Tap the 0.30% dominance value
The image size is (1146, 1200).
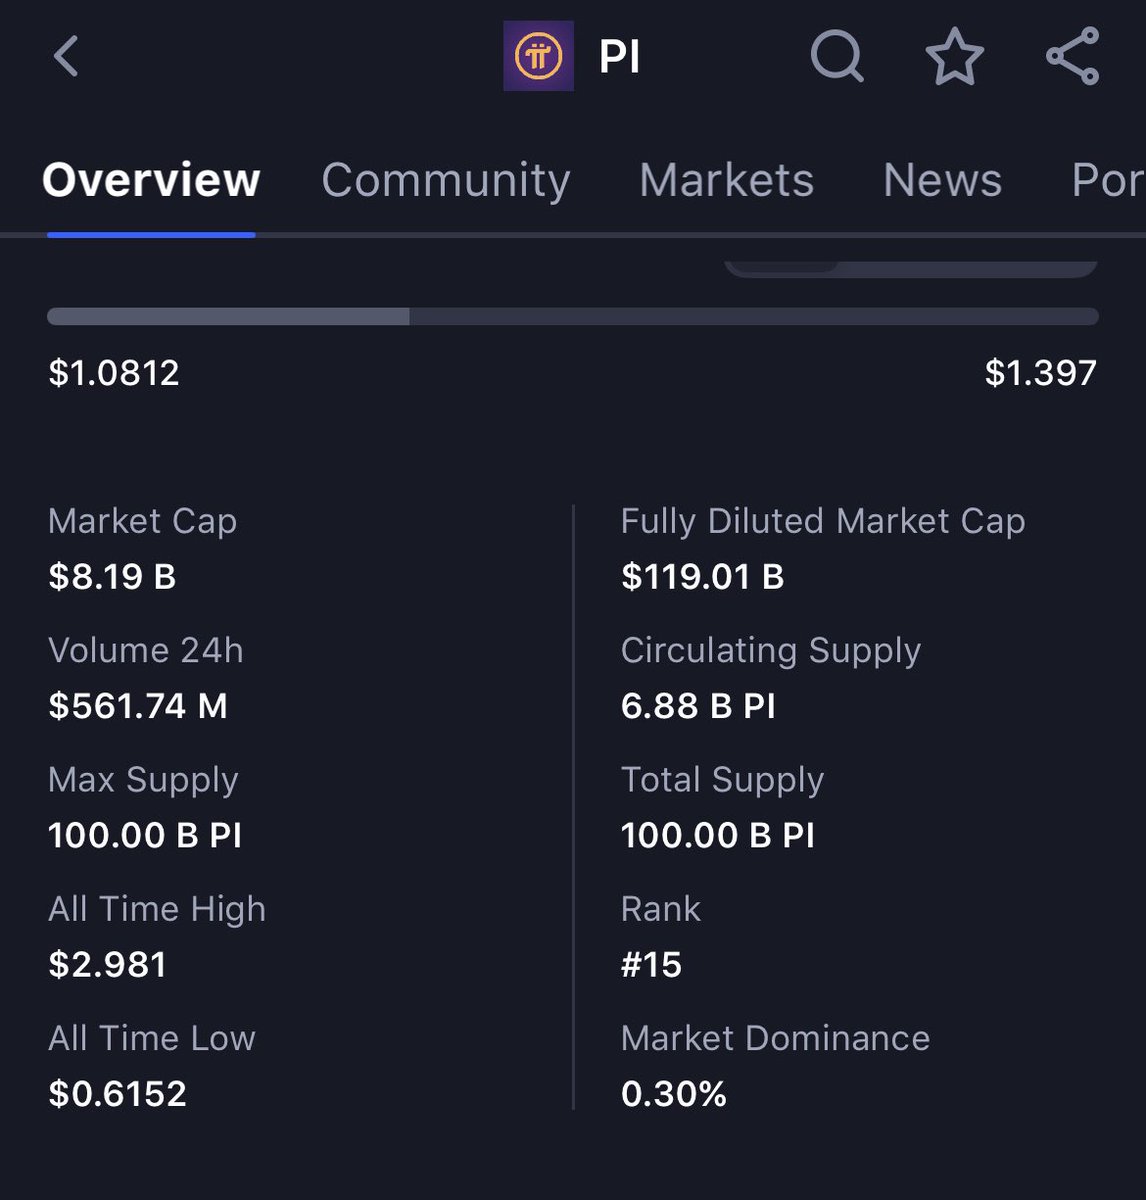(x=673, y=1093)
